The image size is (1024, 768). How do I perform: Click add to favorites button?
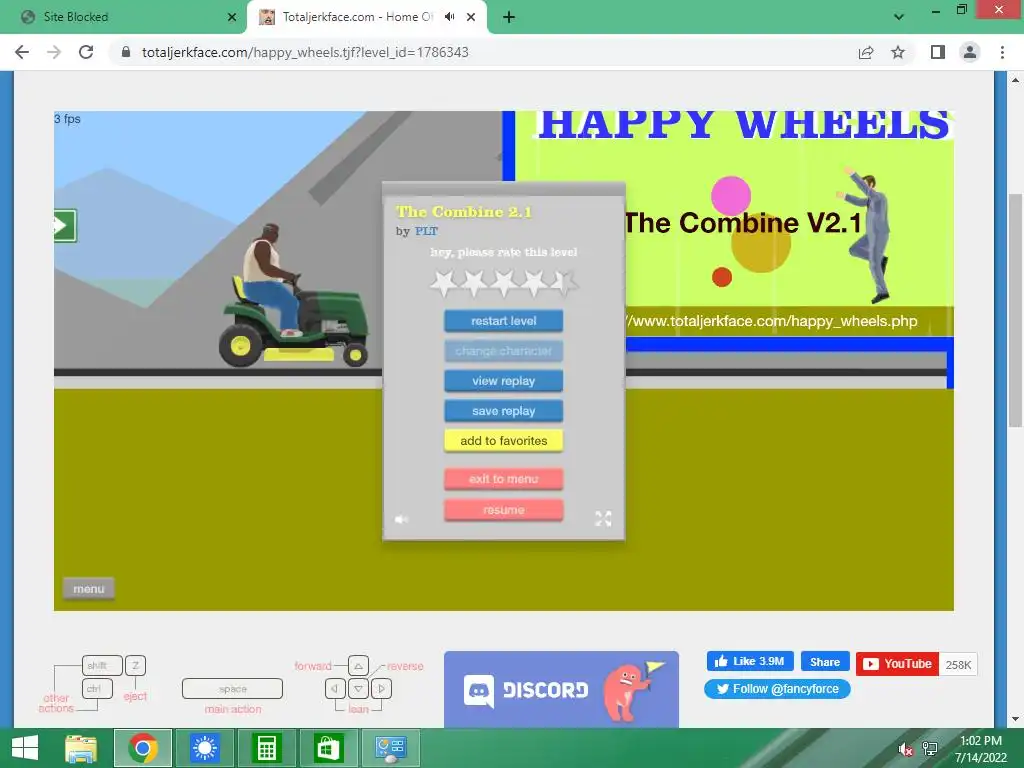coord(504,441)
